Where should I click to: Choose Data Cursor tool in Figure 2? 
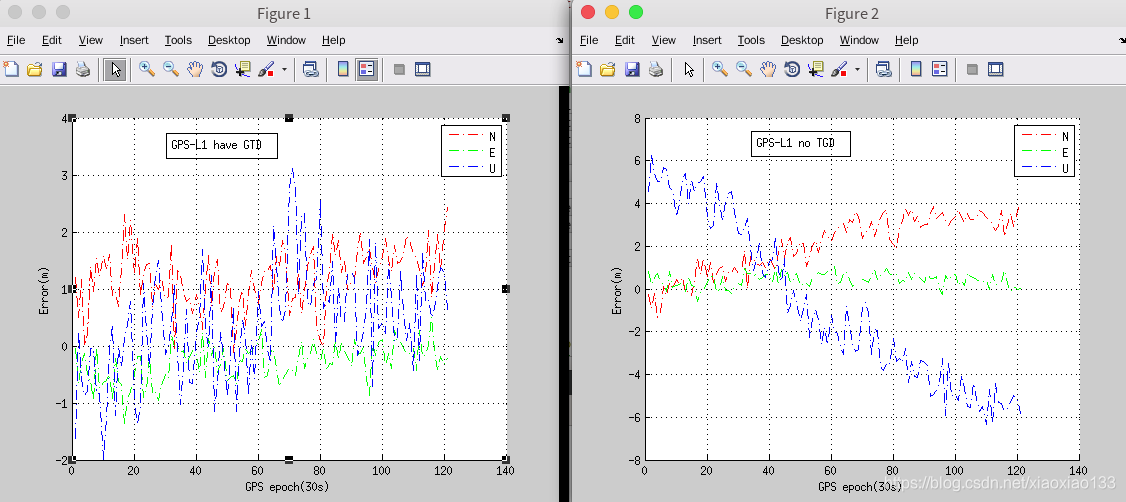(x=816, y=69)
